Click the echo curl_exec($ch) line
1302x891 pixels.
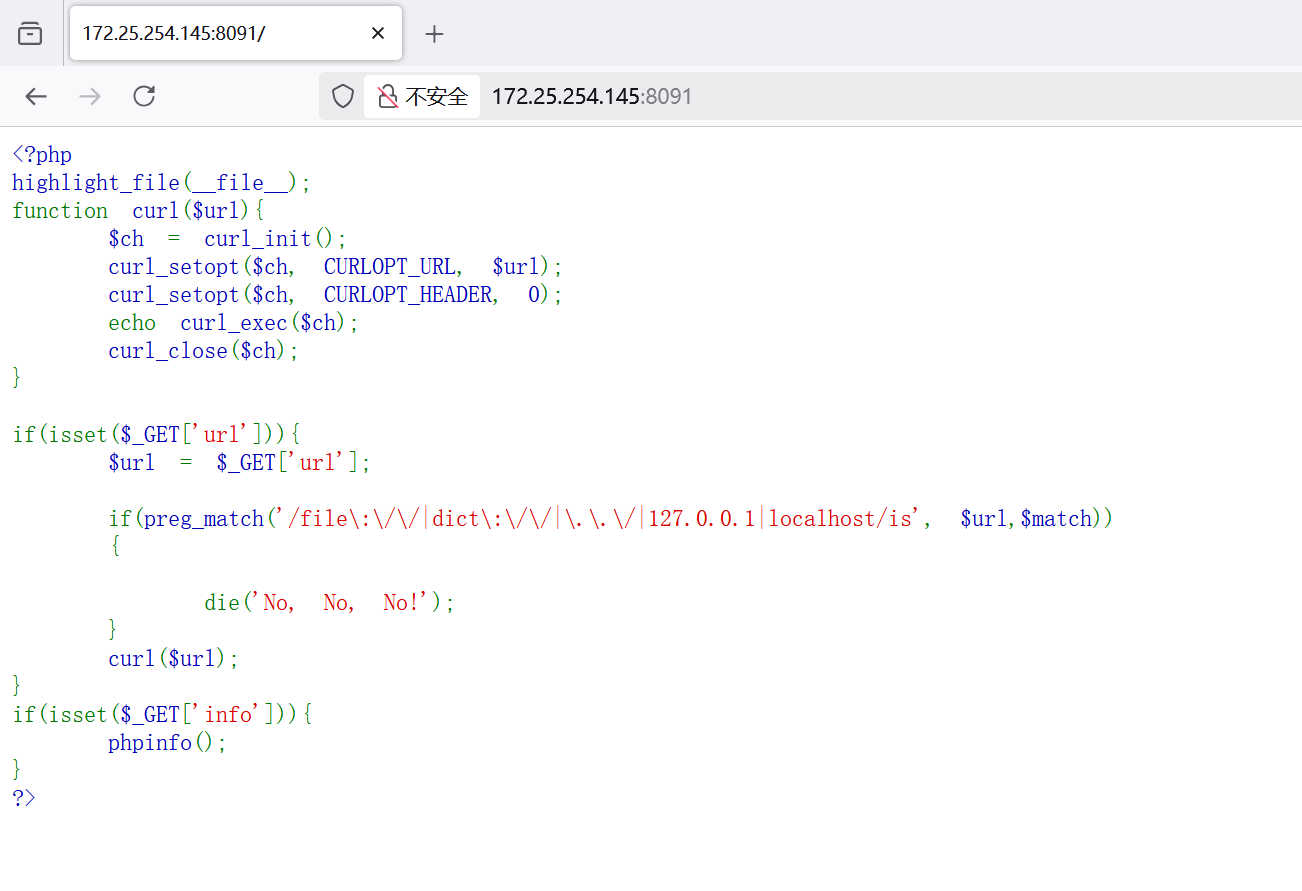click(x=233, y=323)
